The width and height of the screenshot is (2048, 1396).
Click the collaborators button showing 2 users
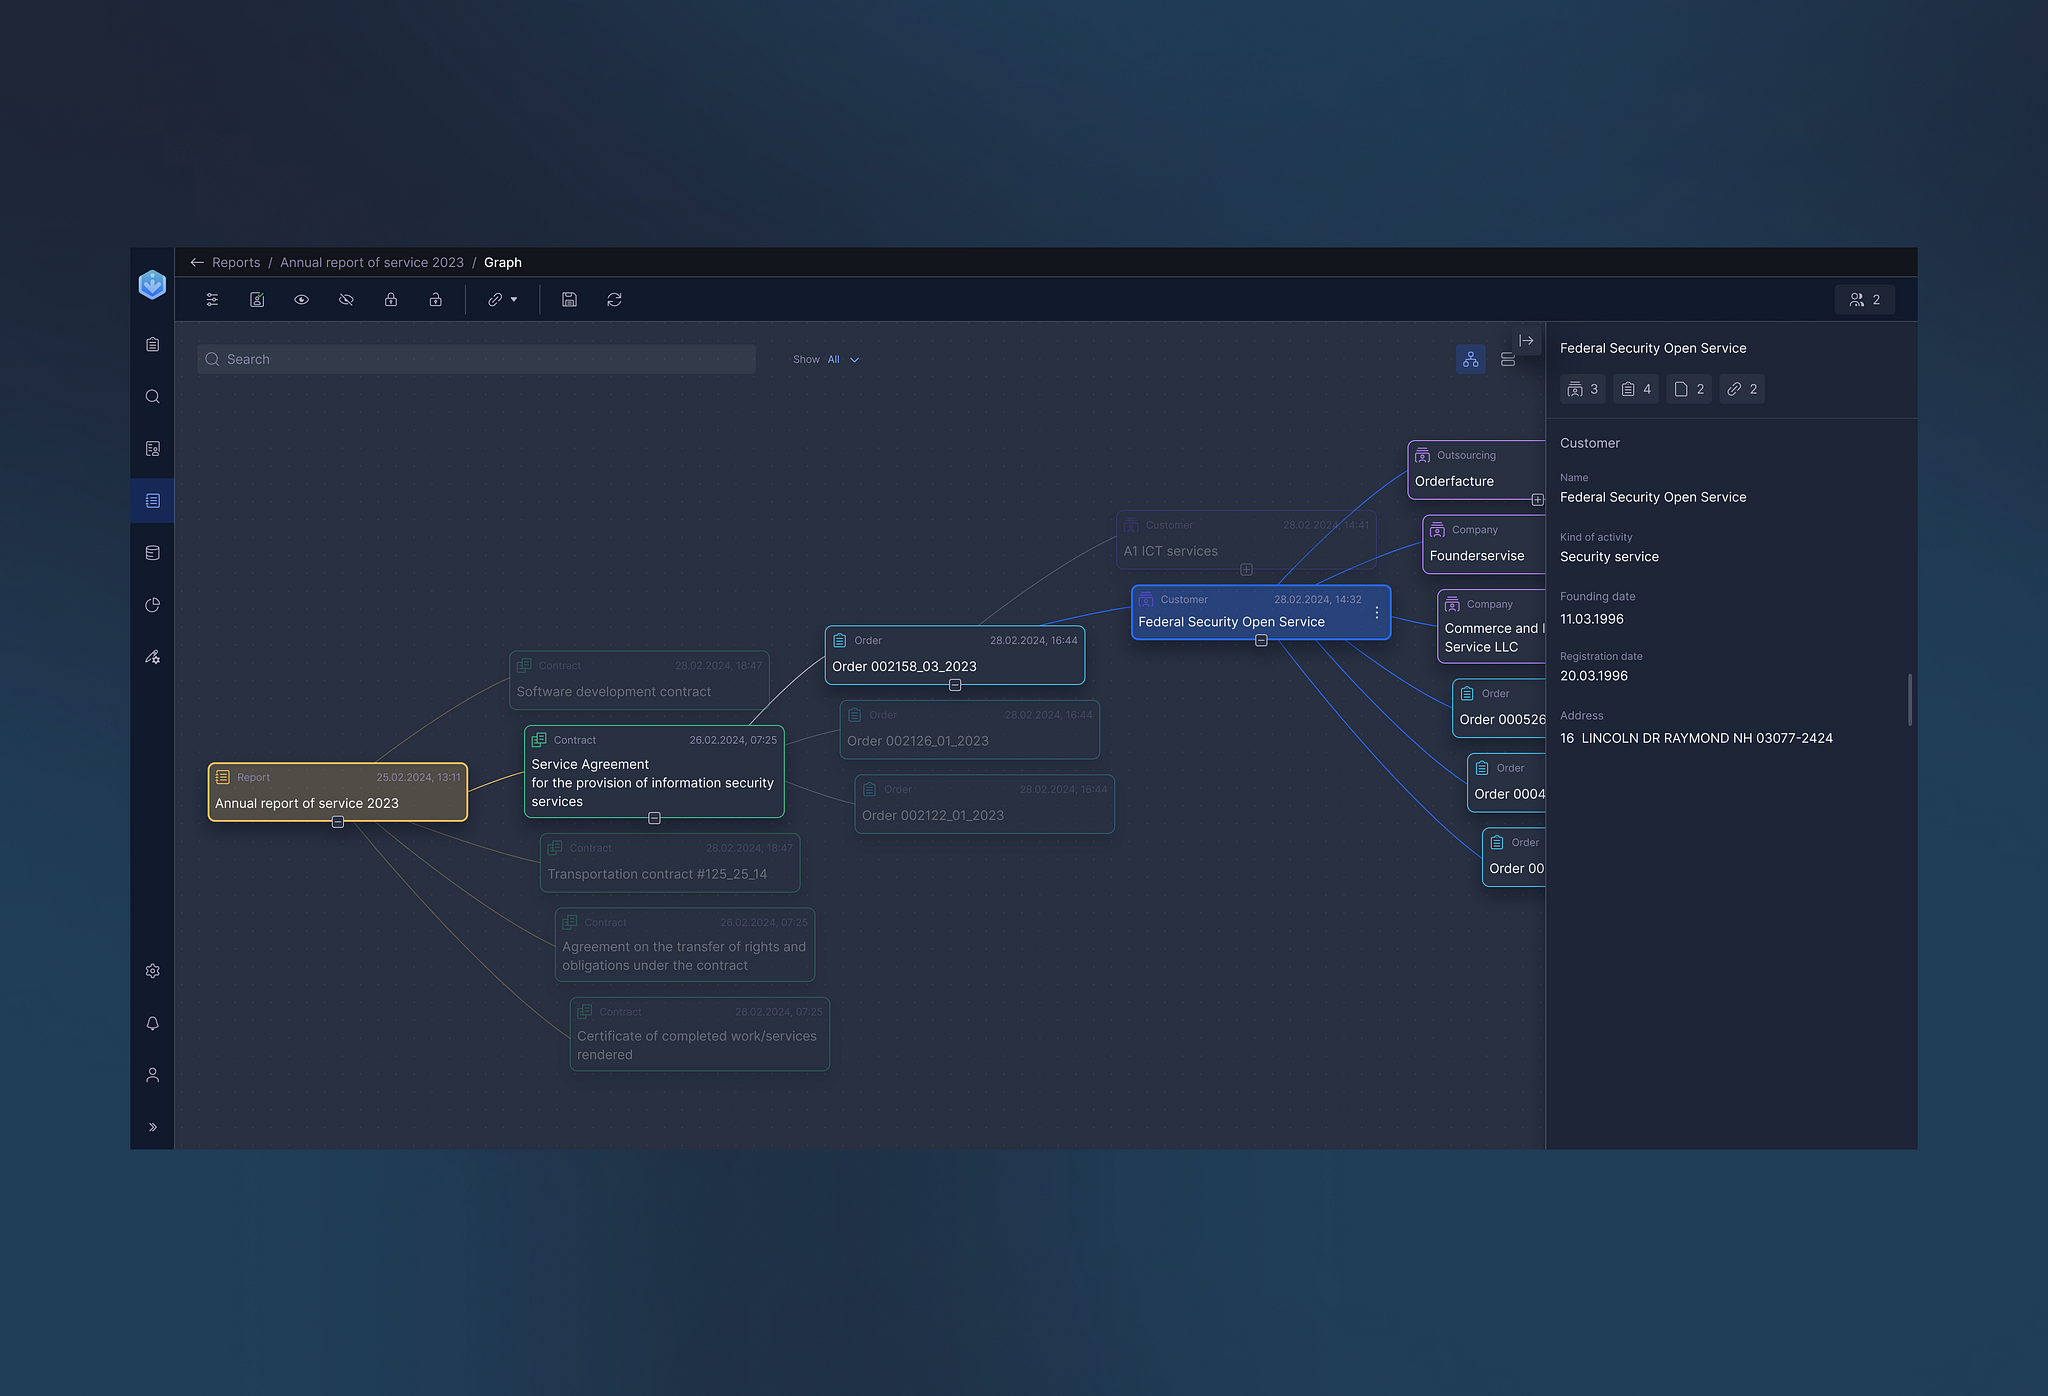1864,299
